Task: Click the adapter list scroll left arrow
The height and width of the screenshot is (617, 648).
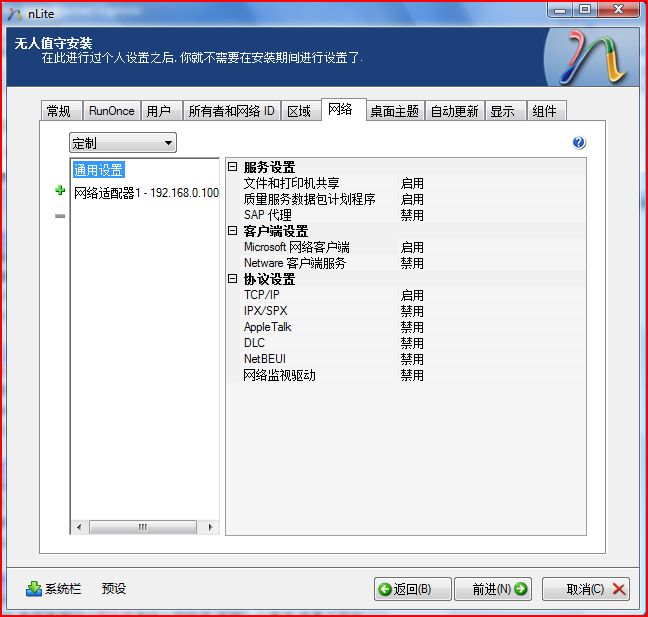Action: pyautogui.click(x=79, y=527)
